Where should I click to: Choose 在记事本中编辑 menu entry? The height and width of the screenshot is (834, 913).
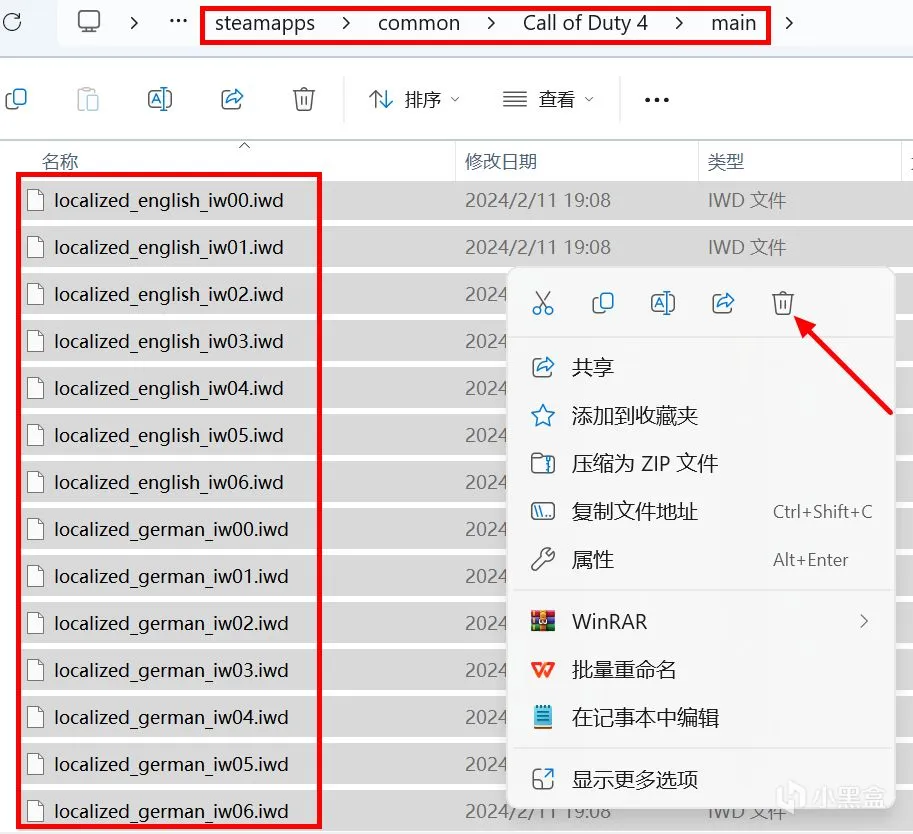coord(703,718)
